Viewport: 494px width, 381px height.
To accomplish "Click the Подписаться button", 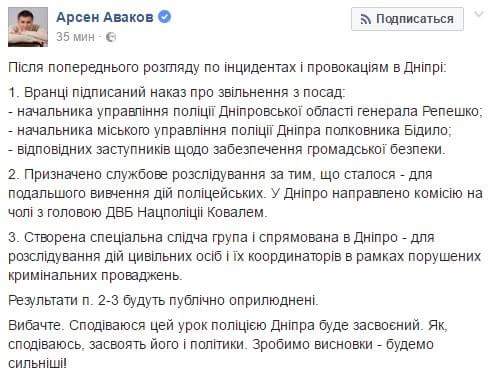I will (407, 19).
